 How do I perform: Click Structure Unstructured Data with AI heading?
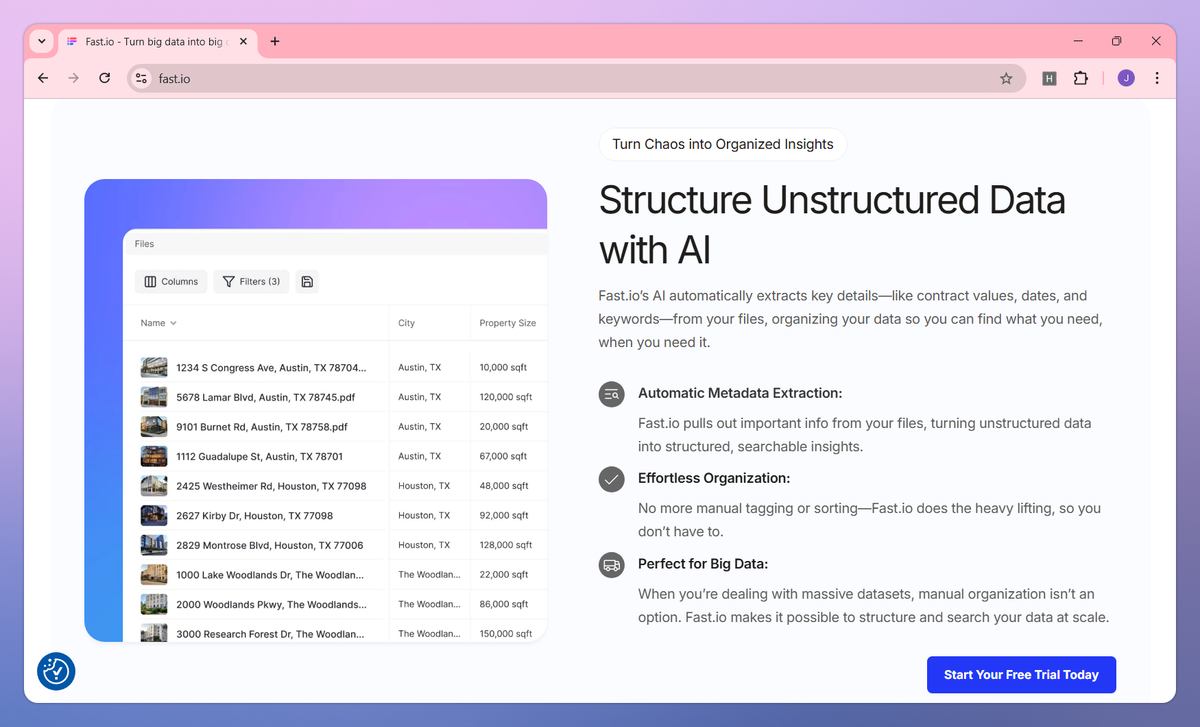tap(832, 225)
